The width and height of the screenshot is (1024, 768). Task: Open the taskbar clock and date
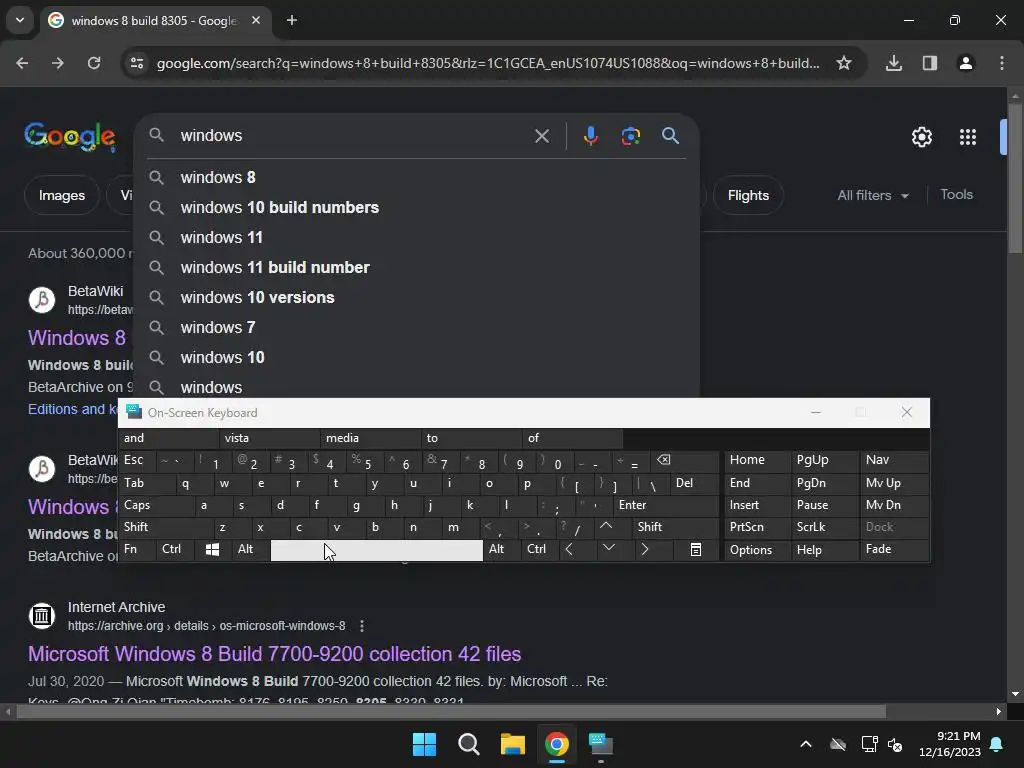coord(949,744)
